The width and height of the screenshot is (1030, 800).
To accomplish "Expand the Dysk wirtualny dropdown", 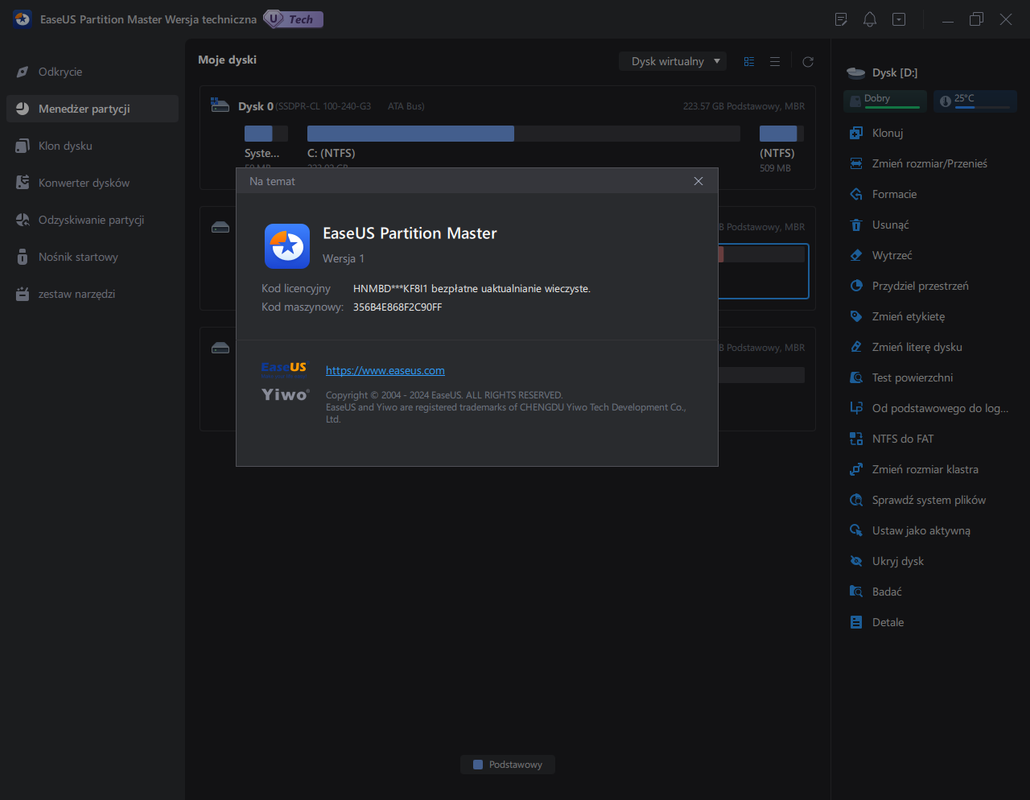I will (x=673, y=61).
